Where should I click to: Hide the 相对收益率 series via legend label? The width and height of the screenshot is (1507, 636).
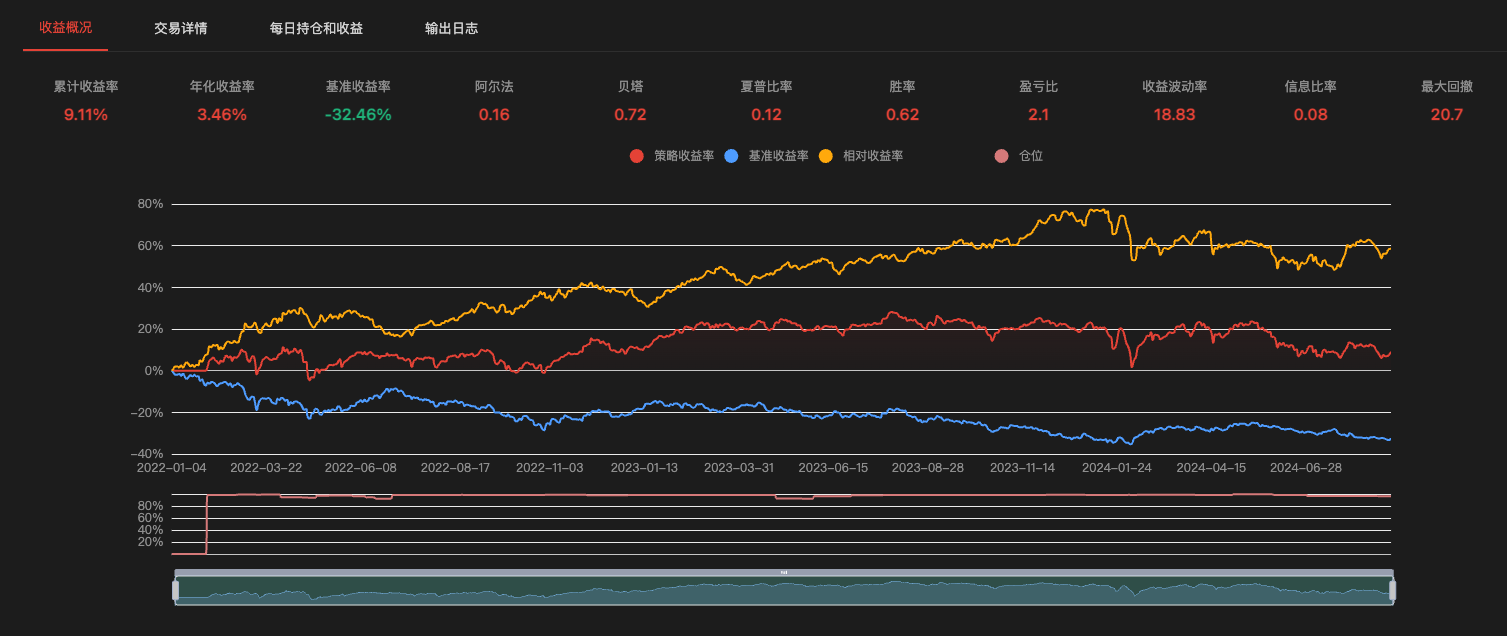pyautogui.click(x=873, y=156)
